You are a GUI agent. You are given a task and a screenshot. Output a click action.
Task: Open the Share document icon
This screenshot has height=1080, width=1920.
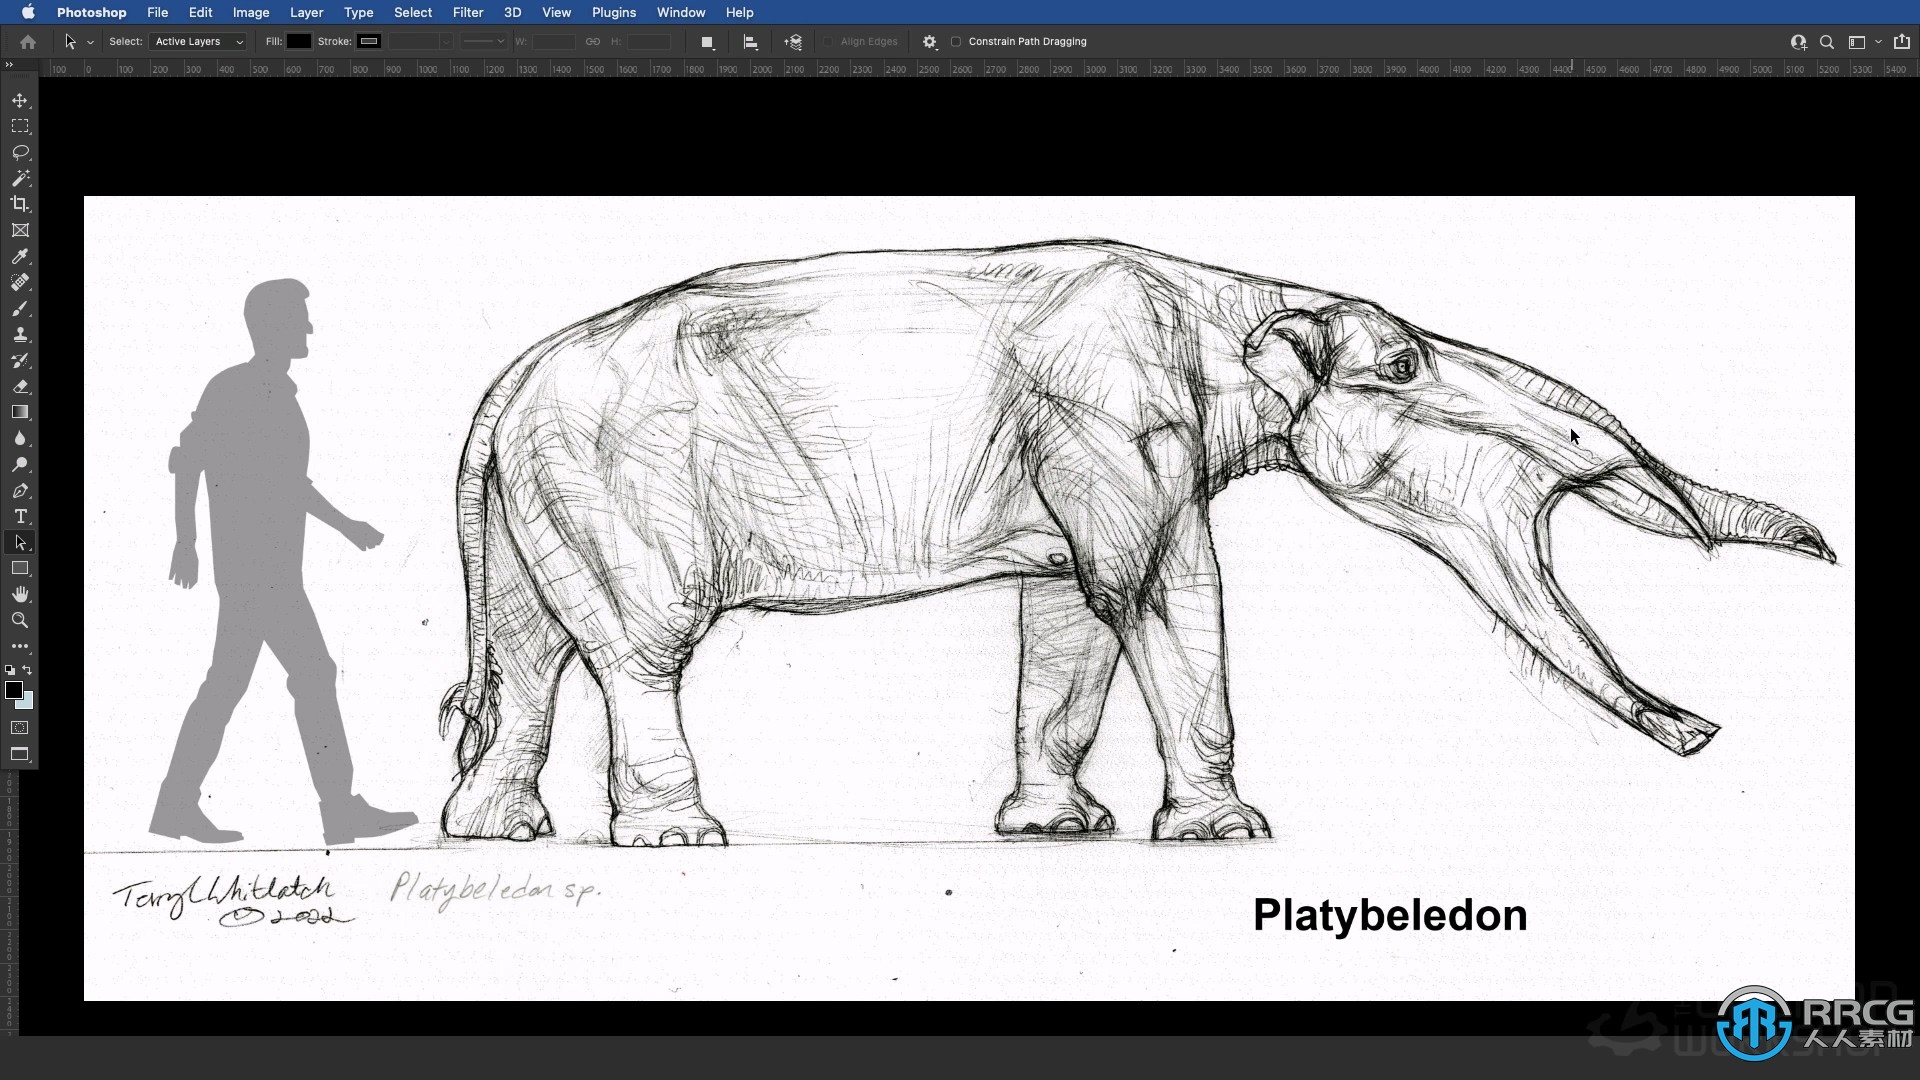pyautogui.click(x=1902, y=42)
